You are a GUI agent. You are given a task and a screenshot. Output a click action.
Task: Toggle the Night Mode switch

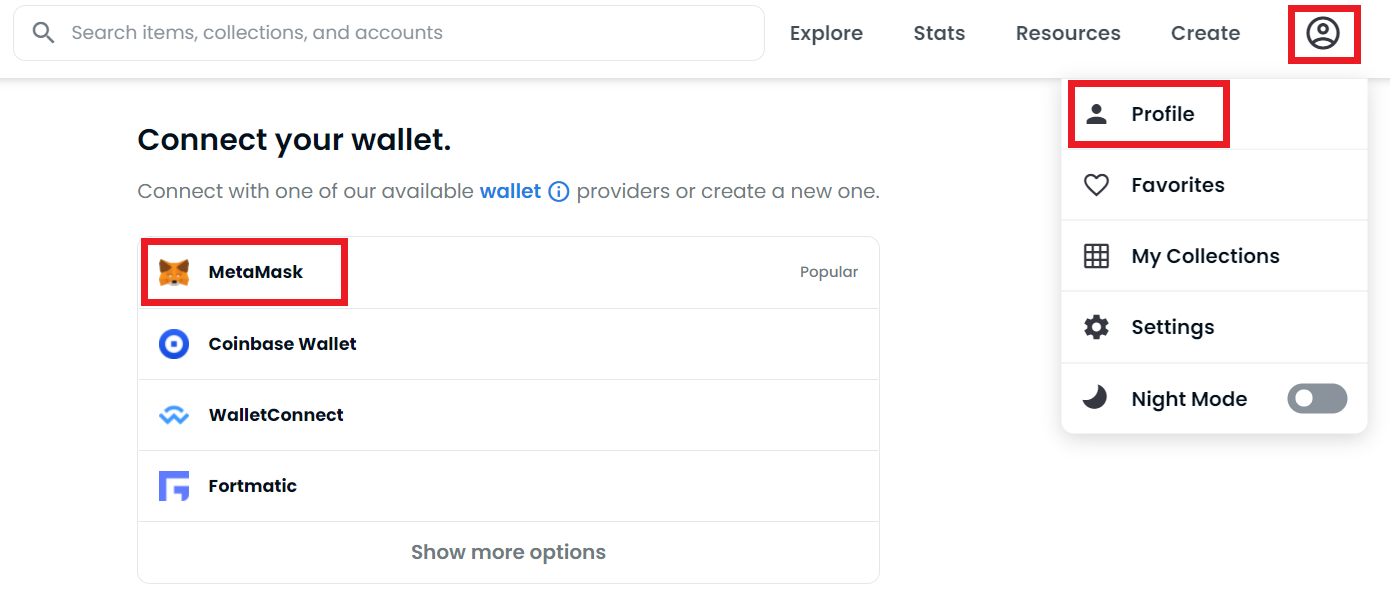pyautogui.click(x=1316, y=399)
